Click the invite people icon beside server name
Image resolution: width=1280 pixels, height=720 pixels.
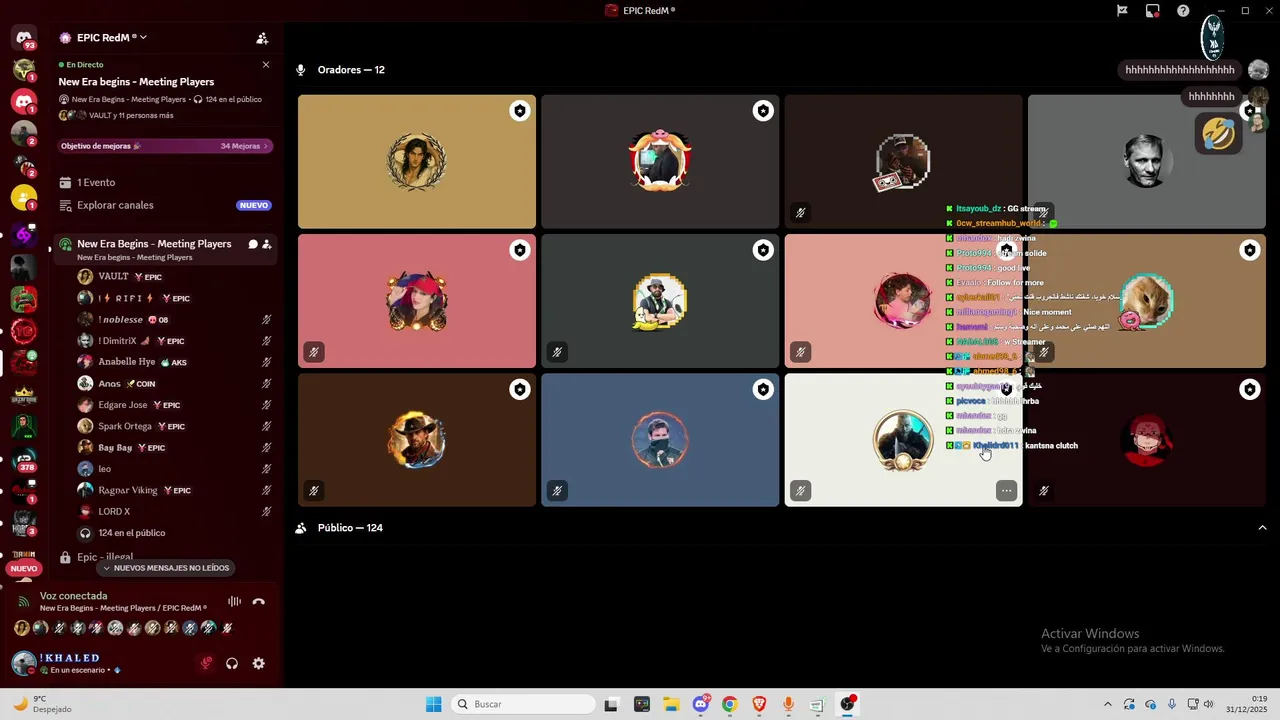[x=262, y=38]
